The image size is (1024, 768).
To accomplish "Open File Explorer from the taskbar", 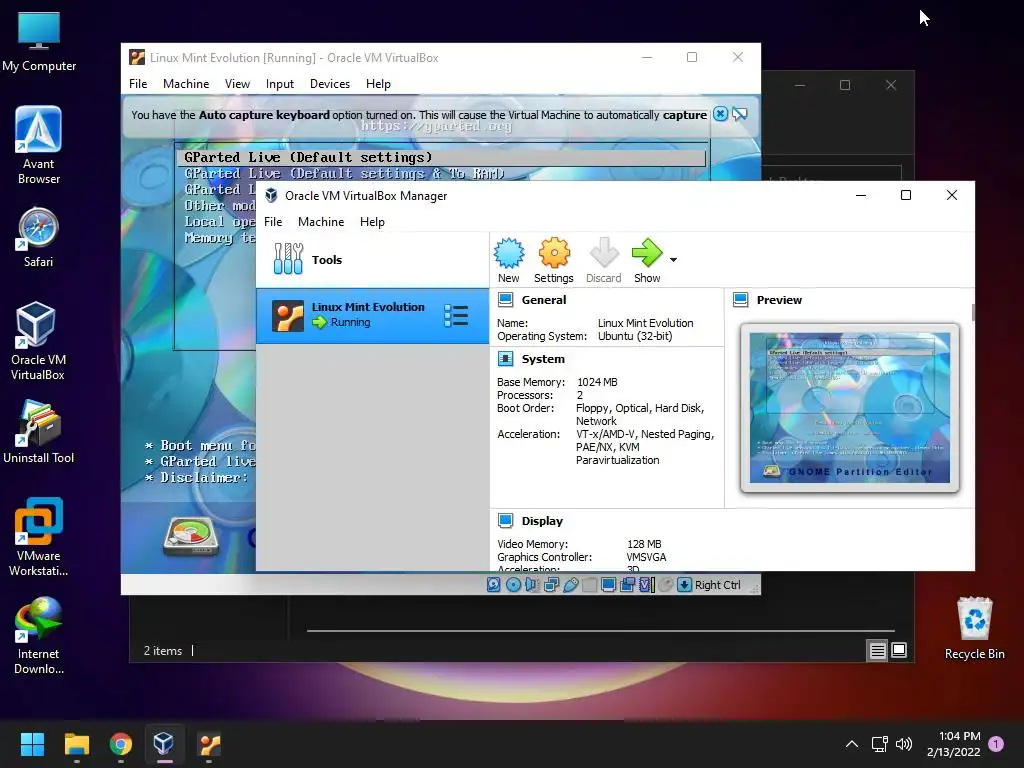I will (76, 744).
